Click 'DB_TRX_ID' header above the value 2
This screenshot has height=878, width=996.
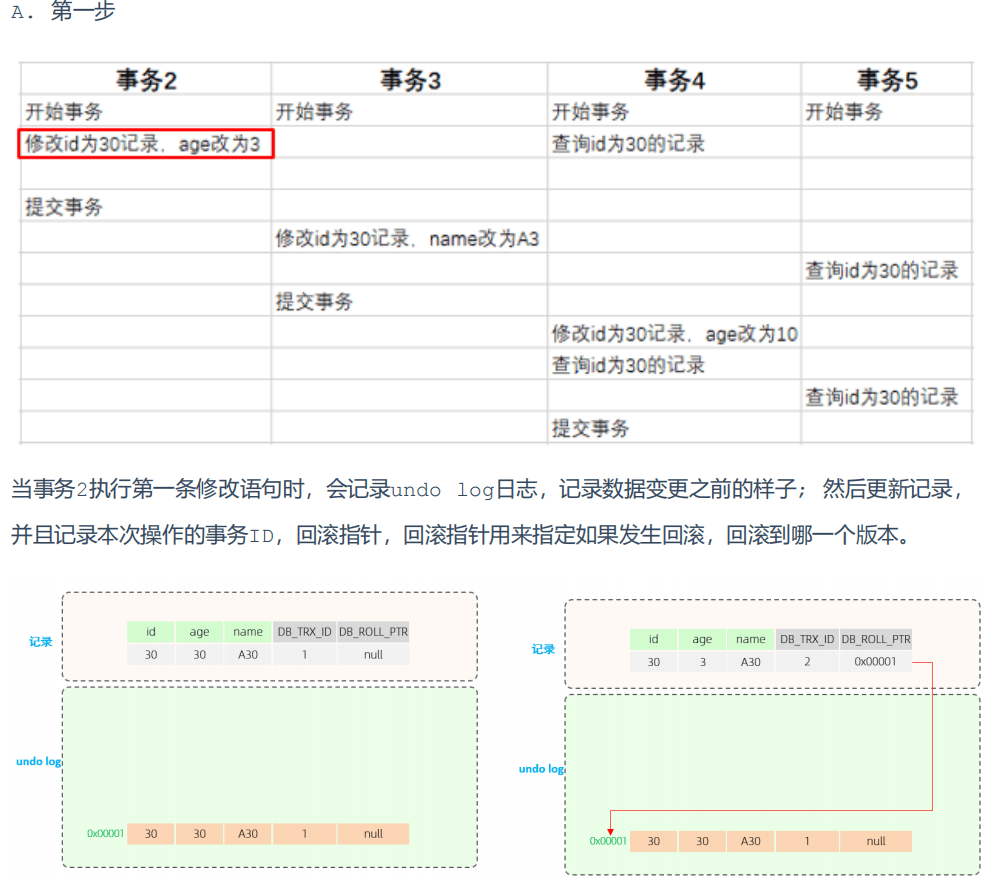coord(807,639)
